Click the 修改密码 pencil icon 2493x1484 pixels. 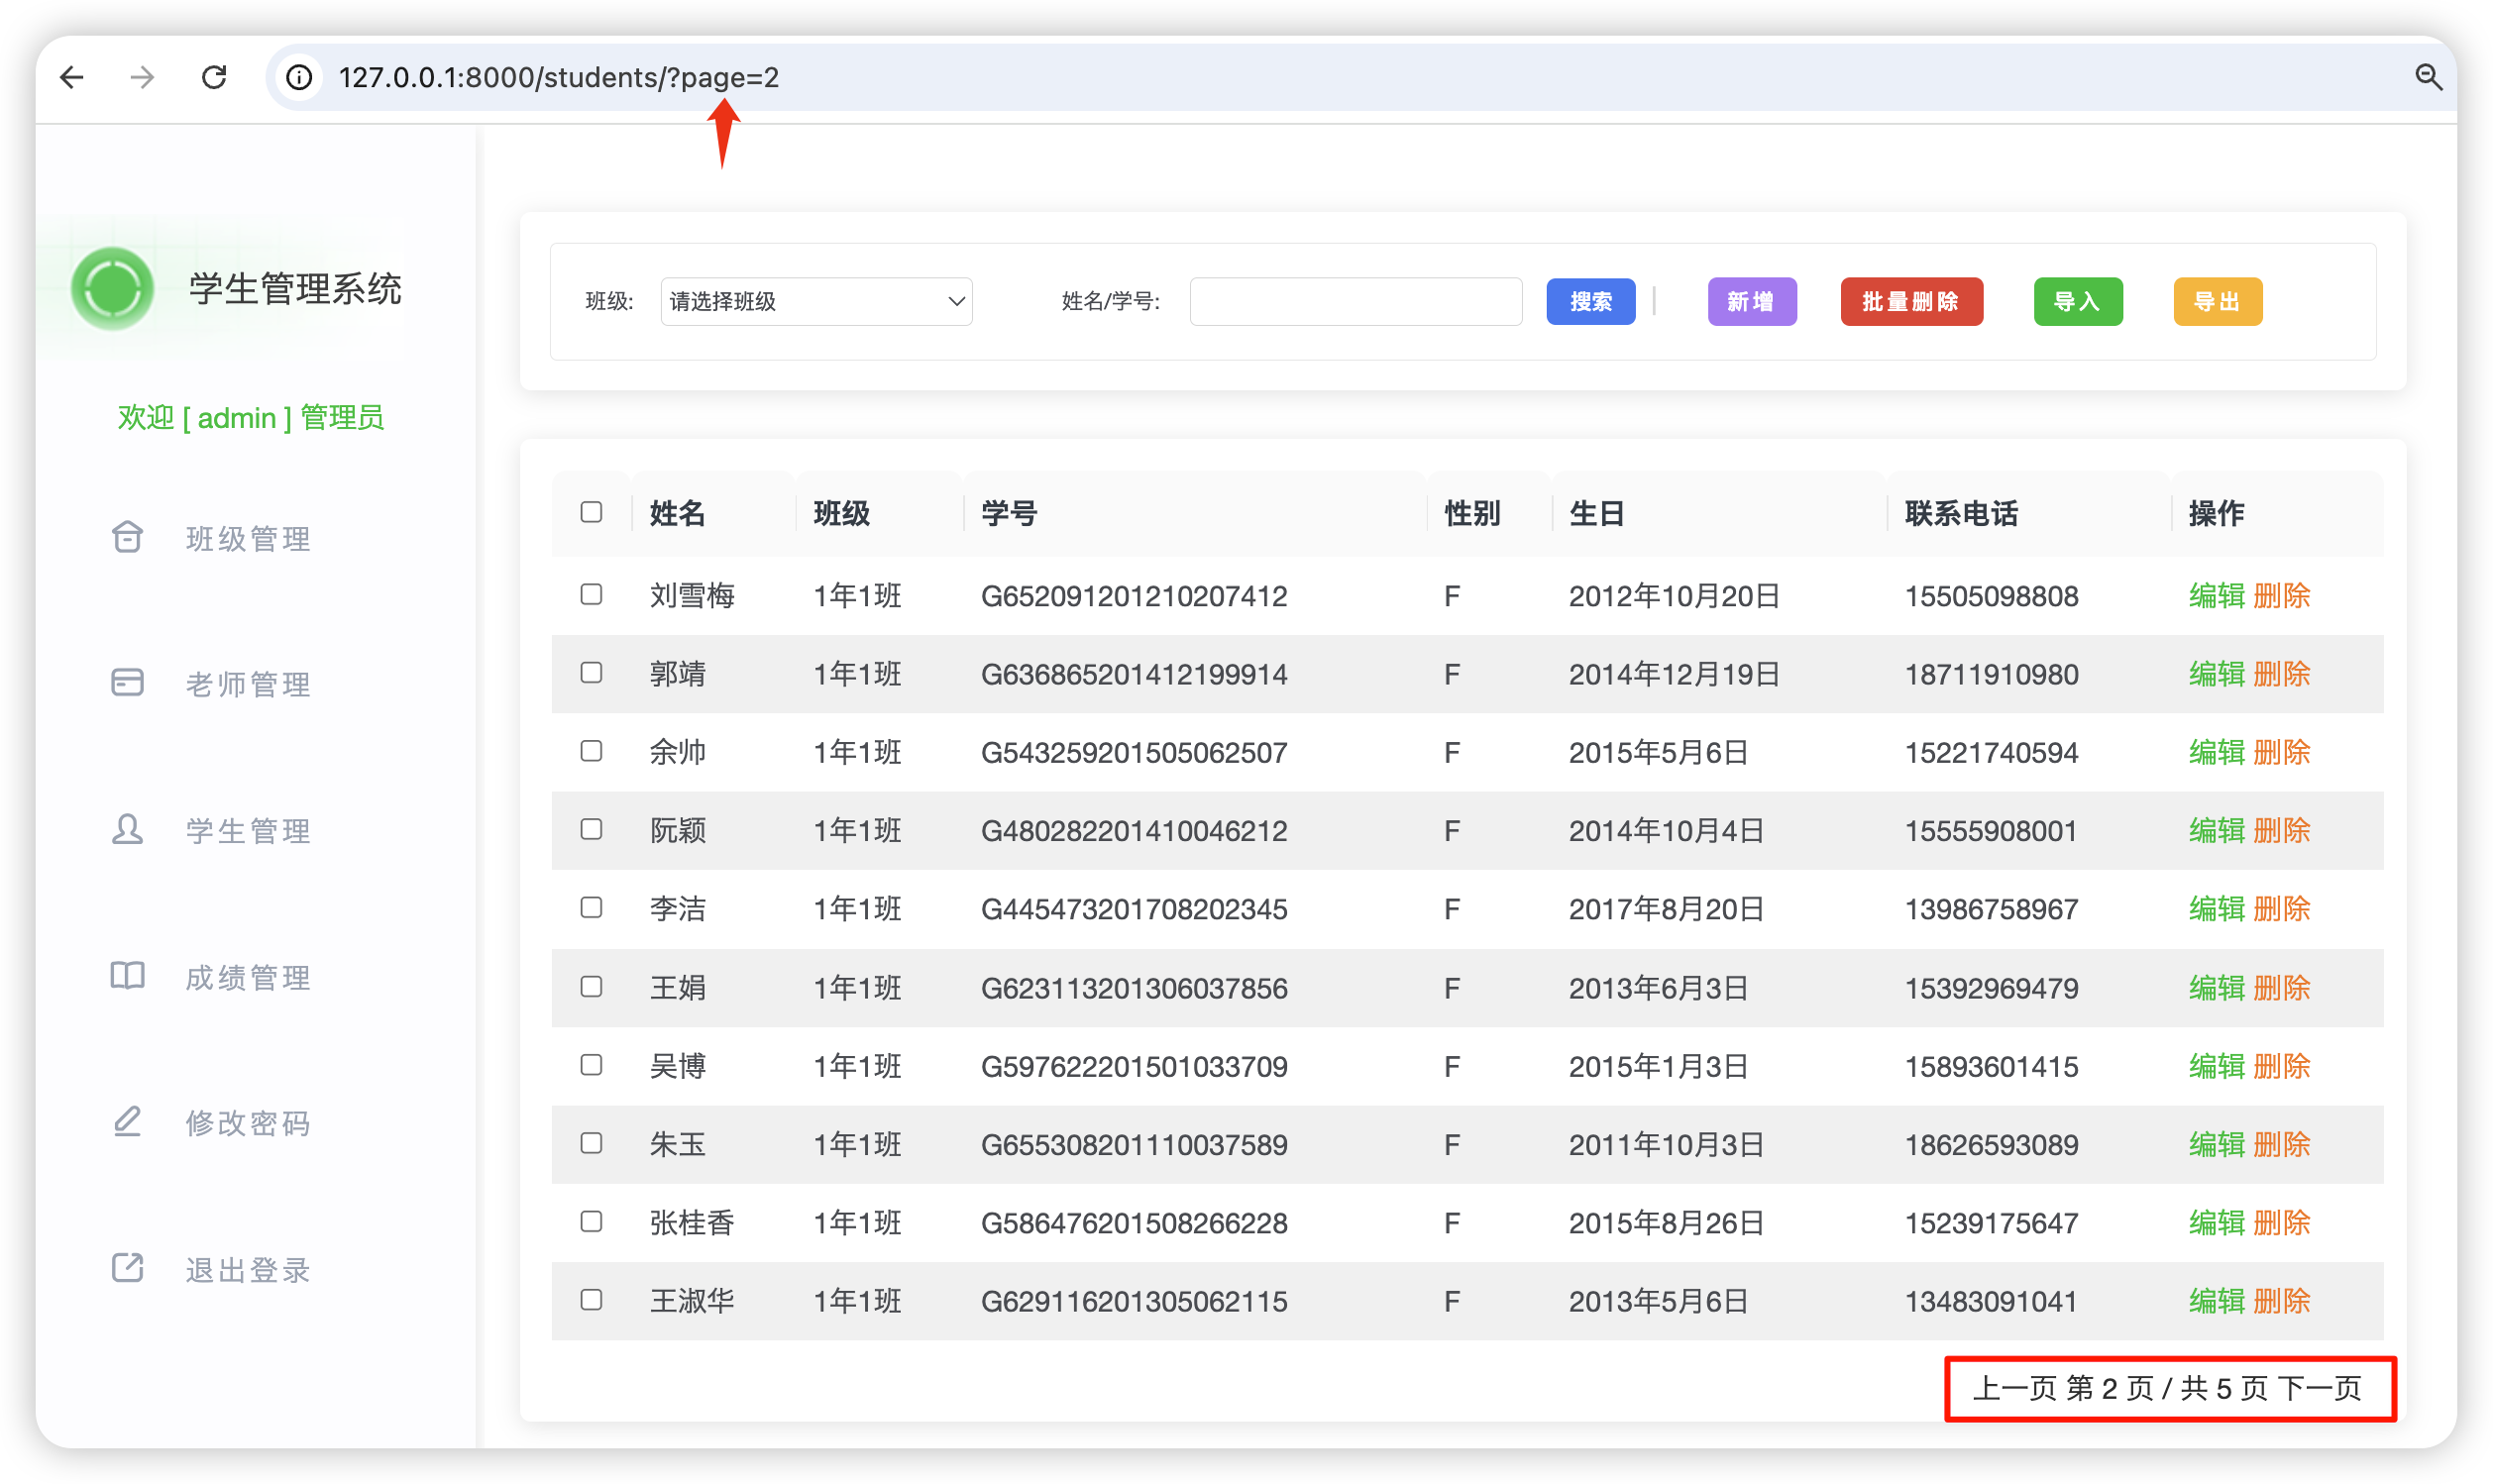click(x=127, y=1122)
